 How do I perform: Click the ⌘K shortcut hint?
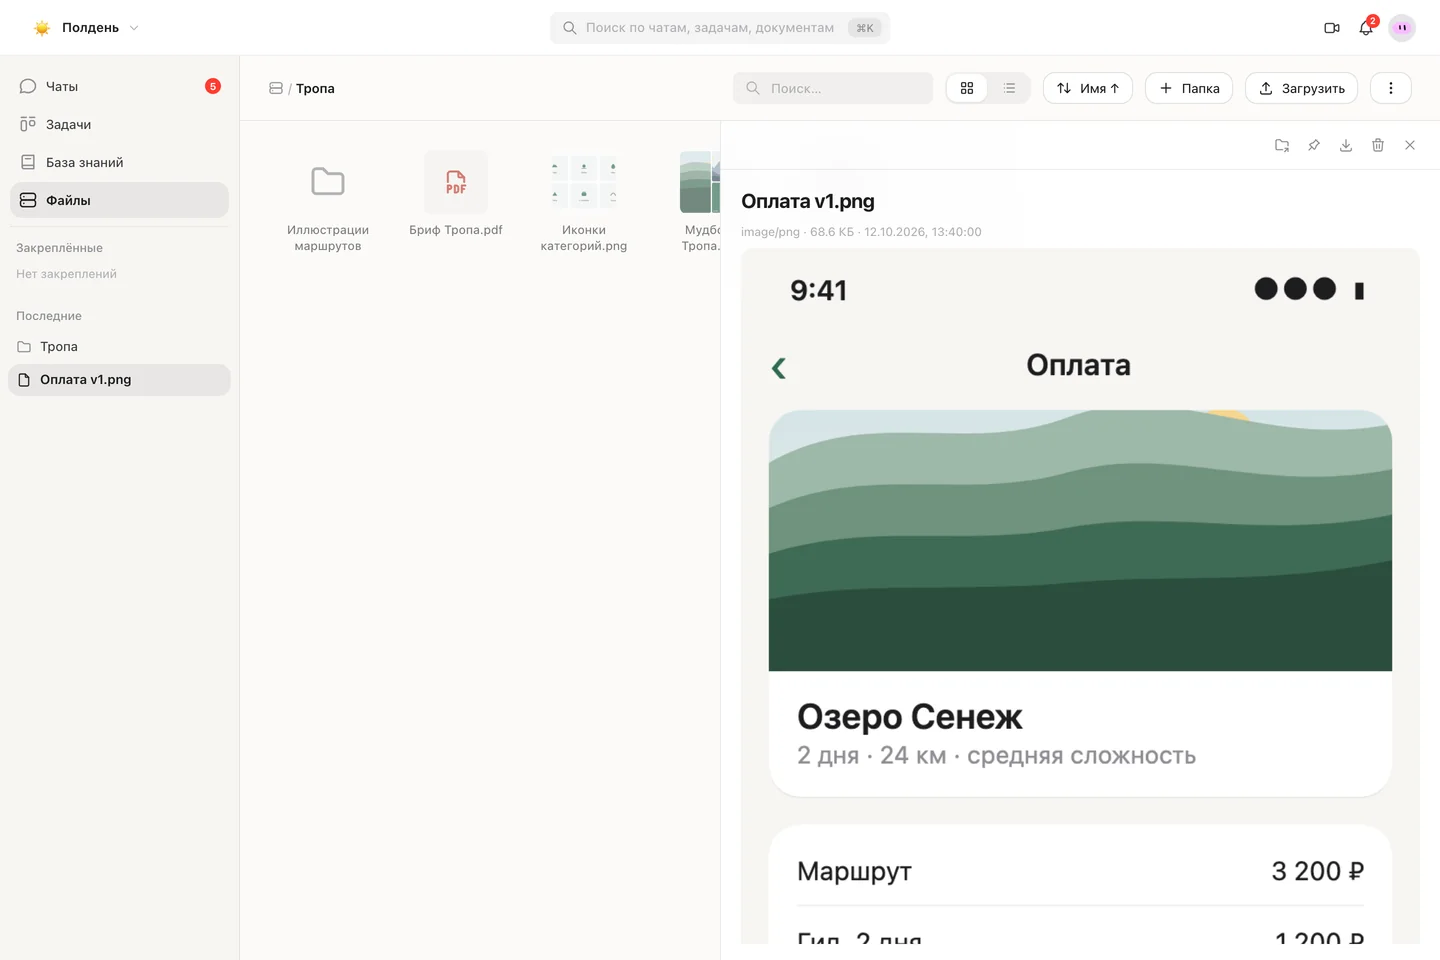pos(865,28)
